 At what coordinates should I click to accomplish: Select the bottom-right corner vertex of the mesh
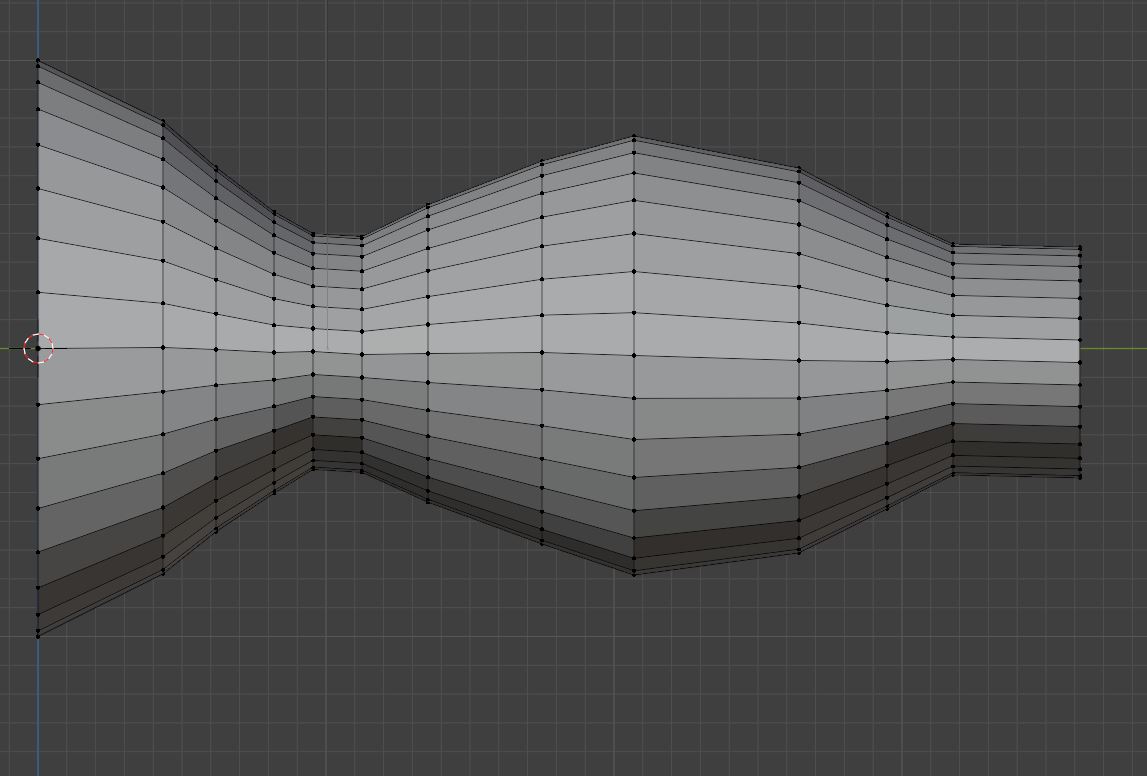(x=1080, y=478)
